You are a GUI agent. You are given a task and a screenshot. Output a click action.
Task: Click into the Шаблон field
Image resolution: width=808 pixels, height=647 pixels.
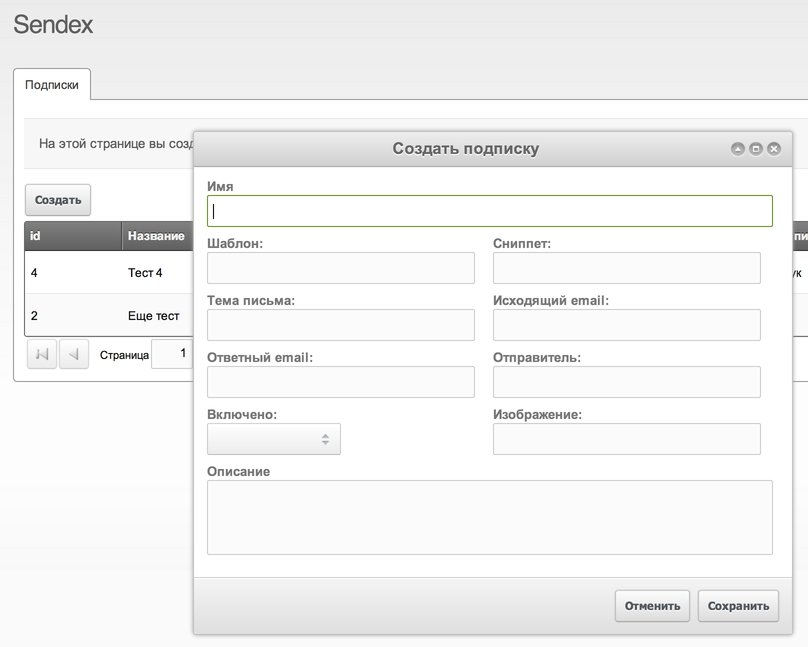tap(340, 268)
